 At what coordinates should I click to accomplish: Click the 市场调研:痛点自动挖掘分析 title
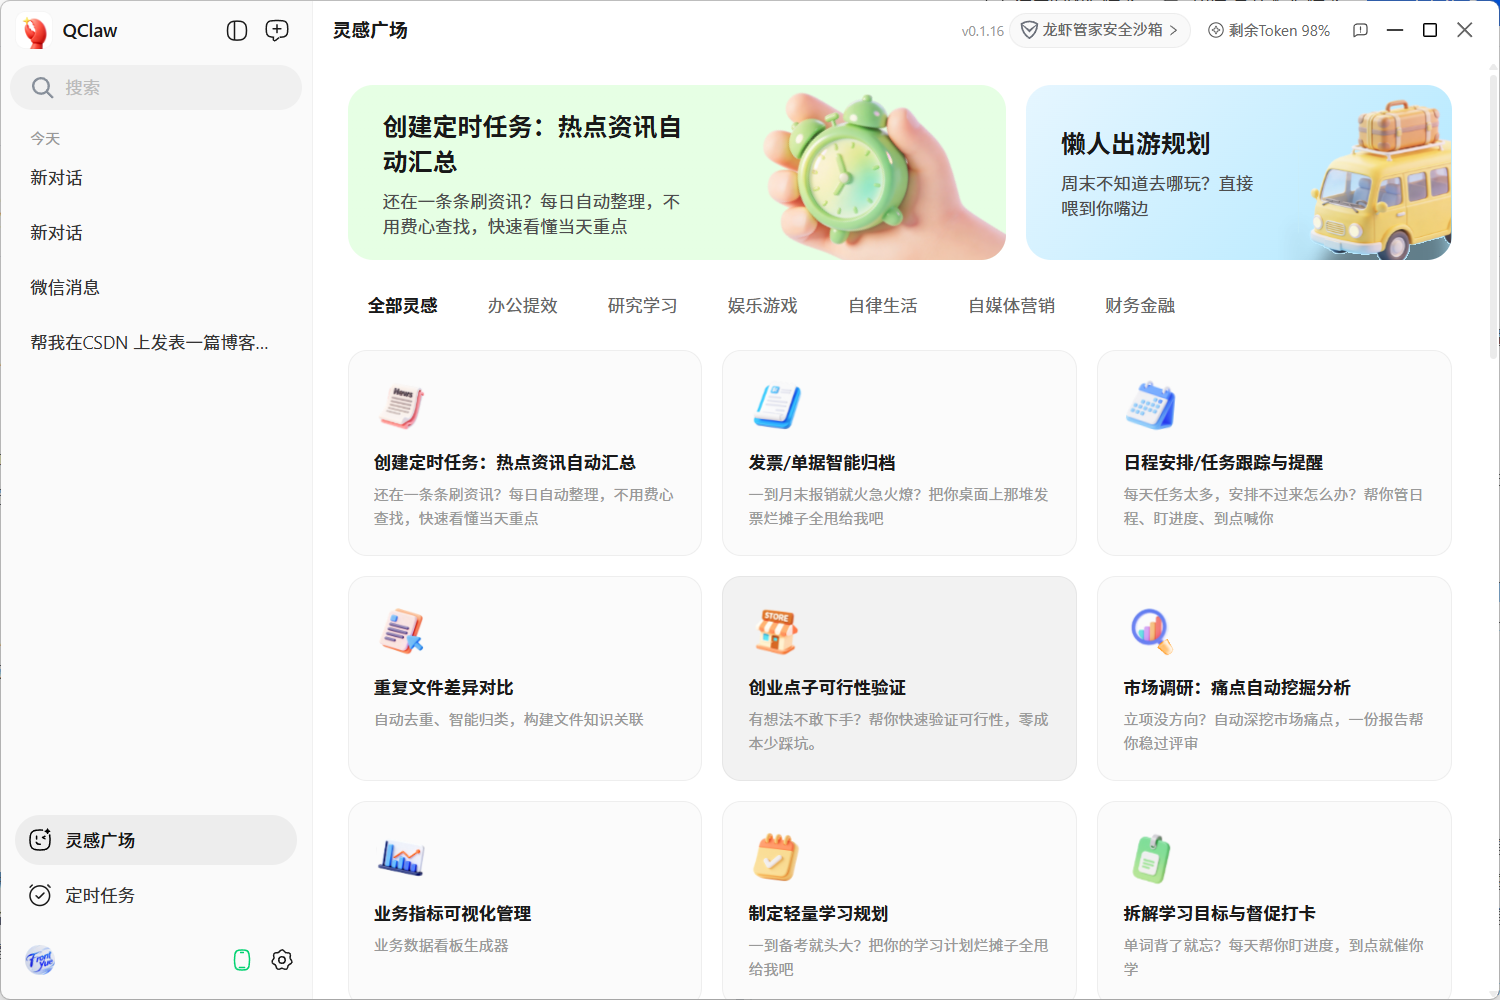(1237, 688)
